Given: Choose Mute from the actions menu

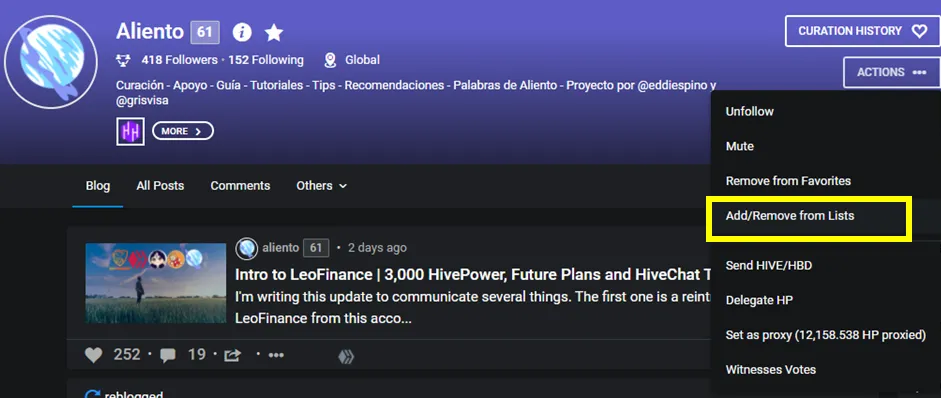Looking at the screenshot, I should pyautogui.click(x=740, y=146).
